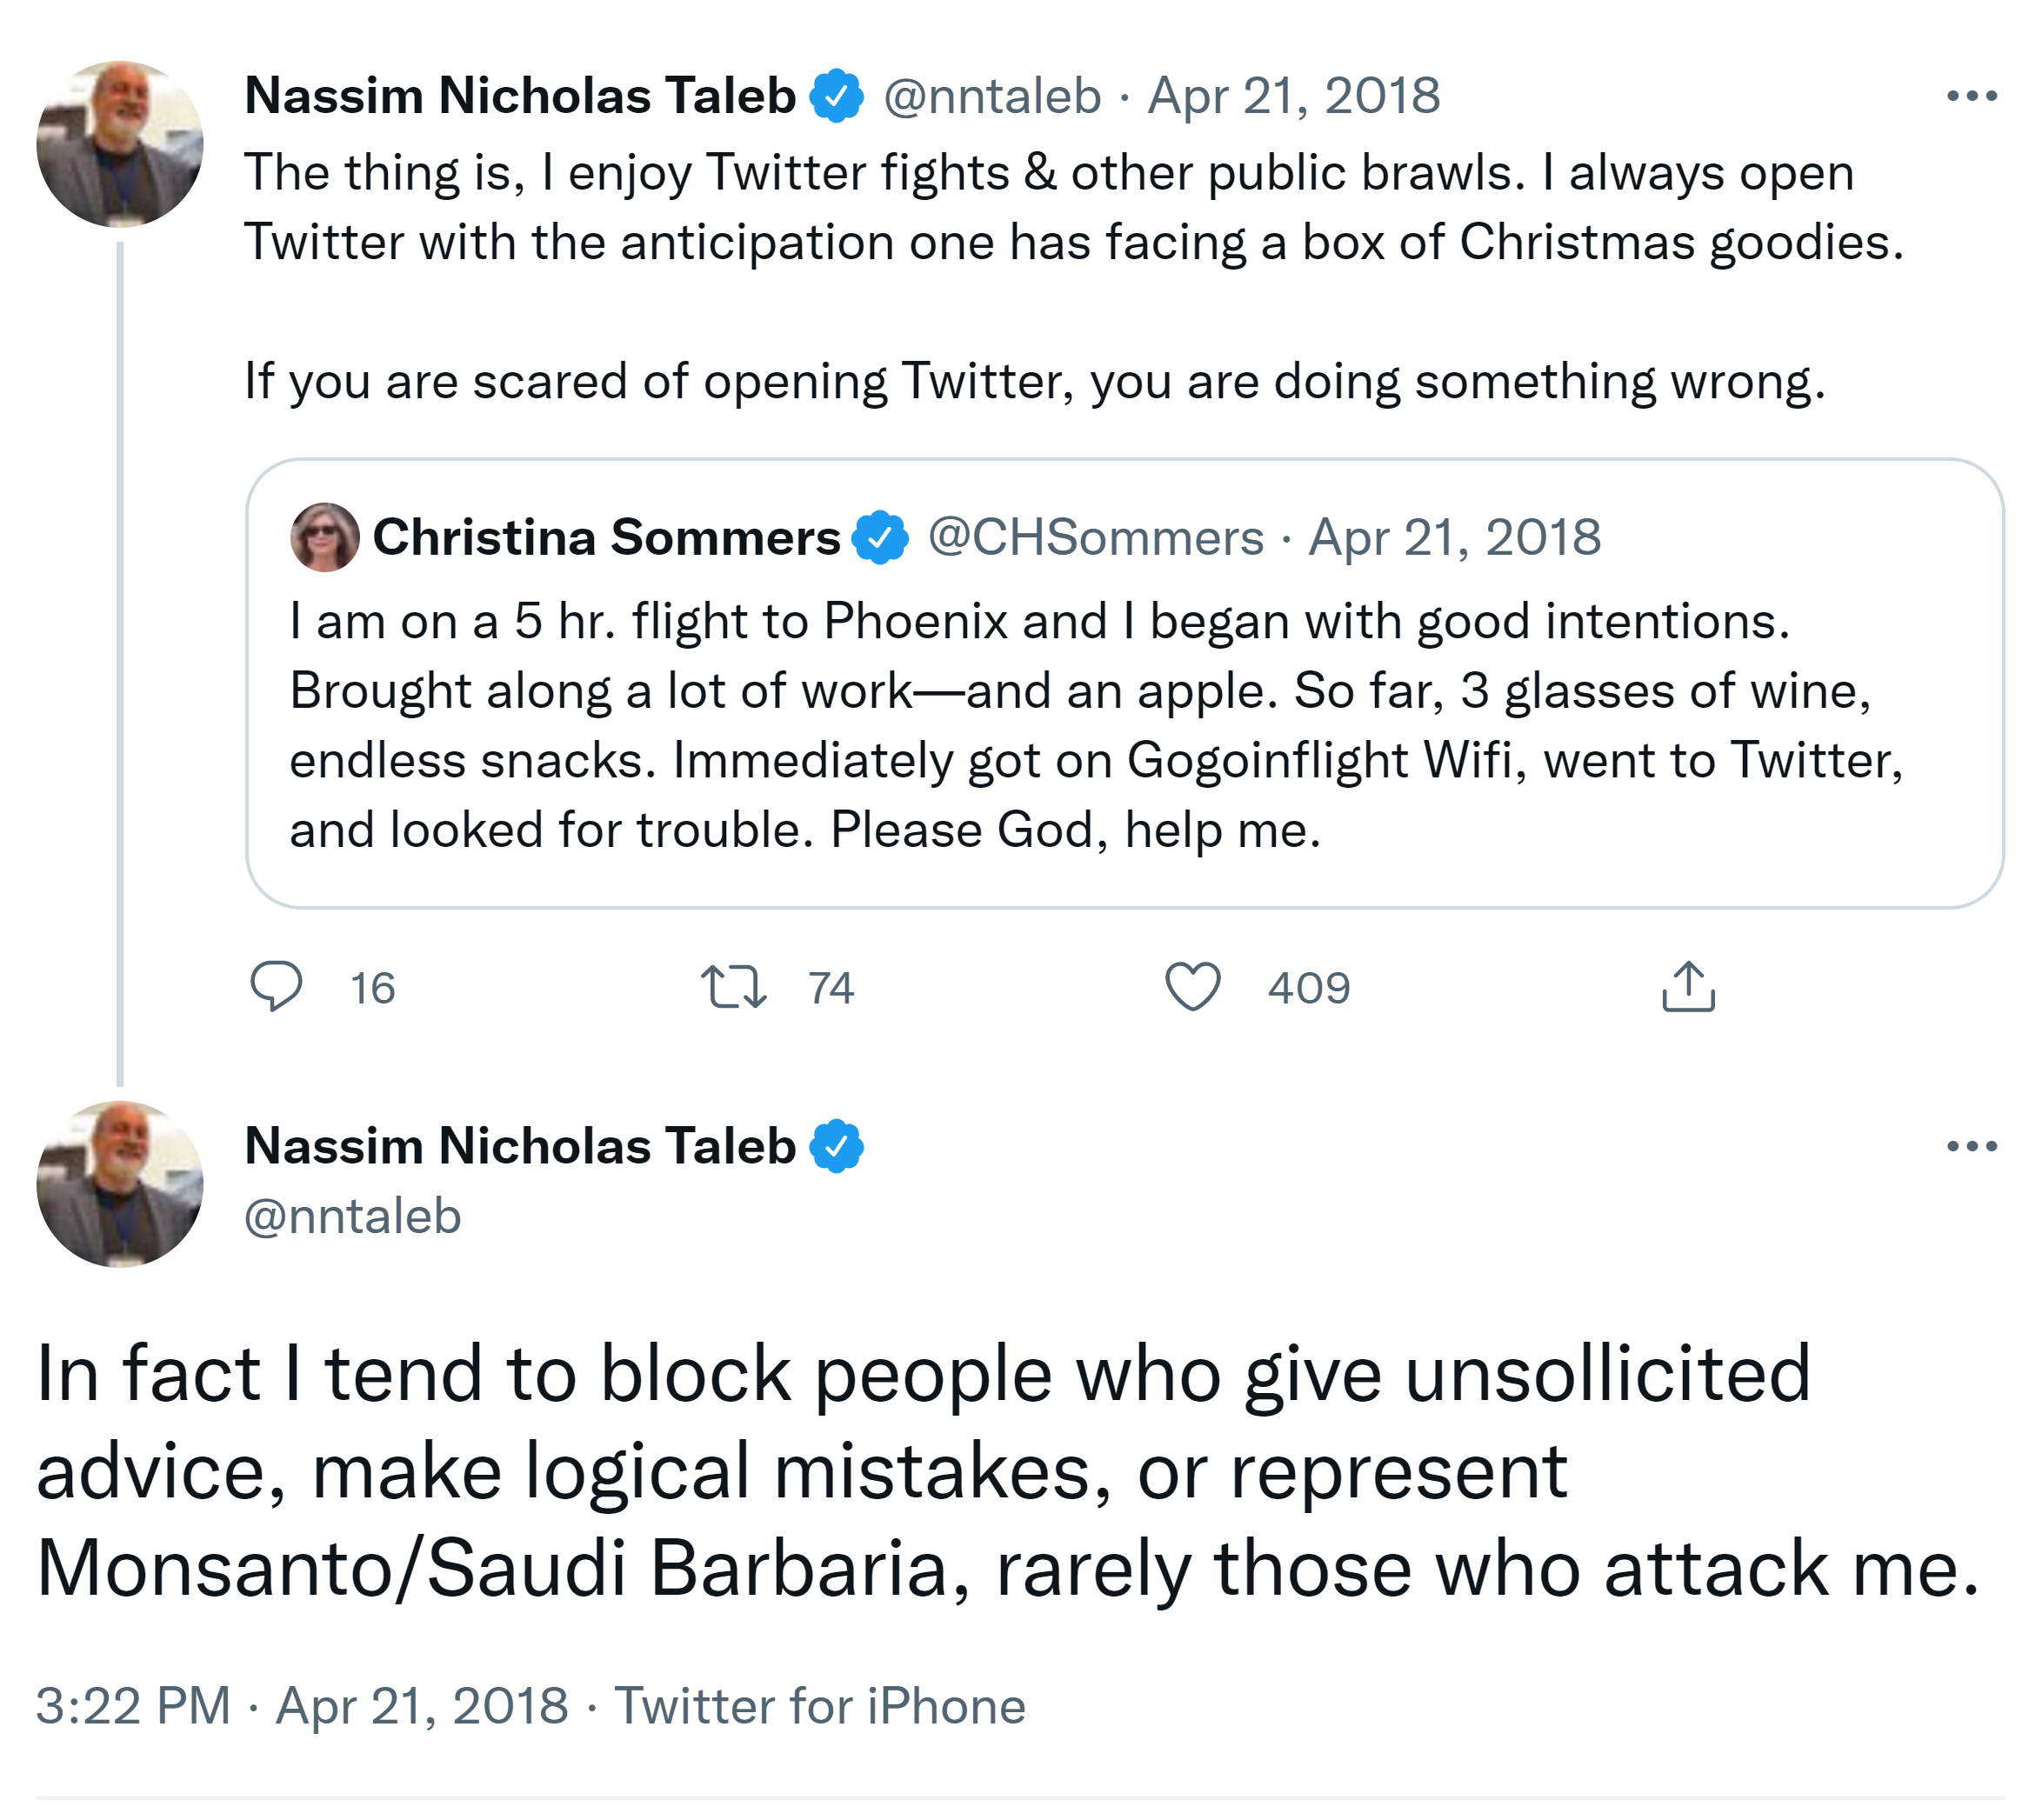
Task: Share the tweet via upload arrow icon
Action: [x=1688, y=986]
